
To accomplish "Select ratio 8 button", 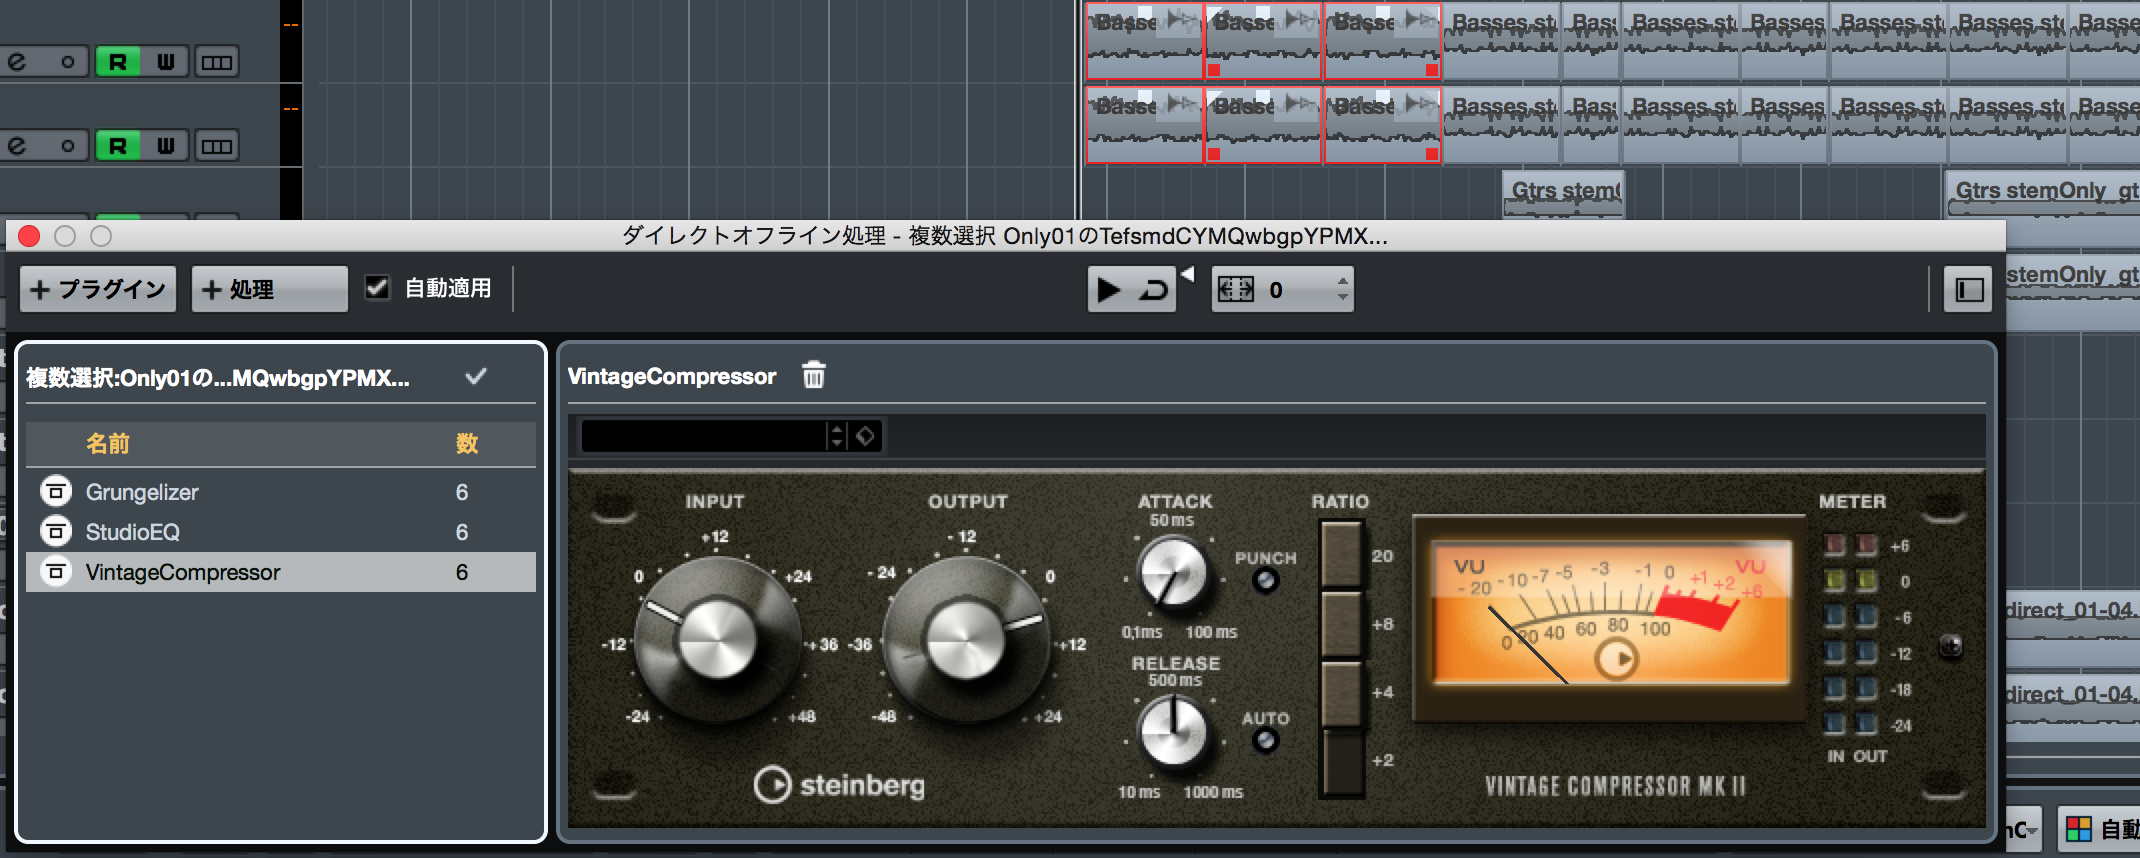I will [x=1342, y=624].
